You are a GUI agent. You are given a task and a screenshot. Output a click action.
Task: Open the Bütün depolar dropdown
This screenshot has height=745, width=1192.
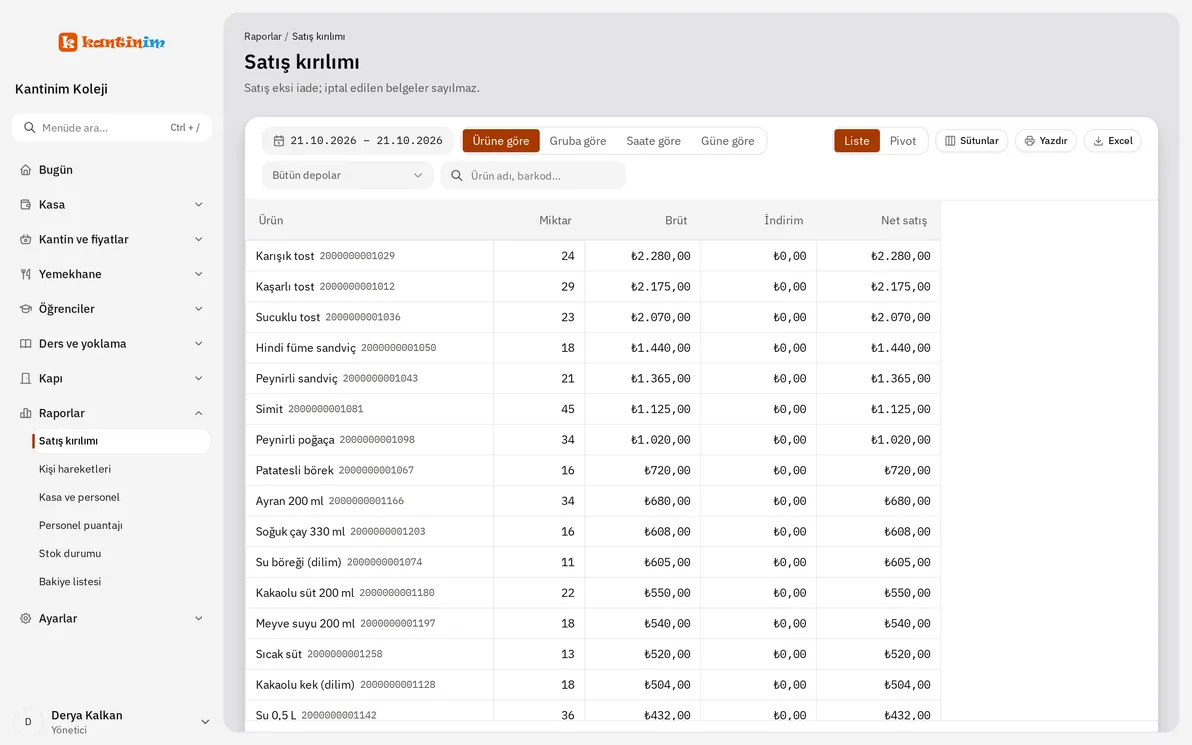pos(347,176)
